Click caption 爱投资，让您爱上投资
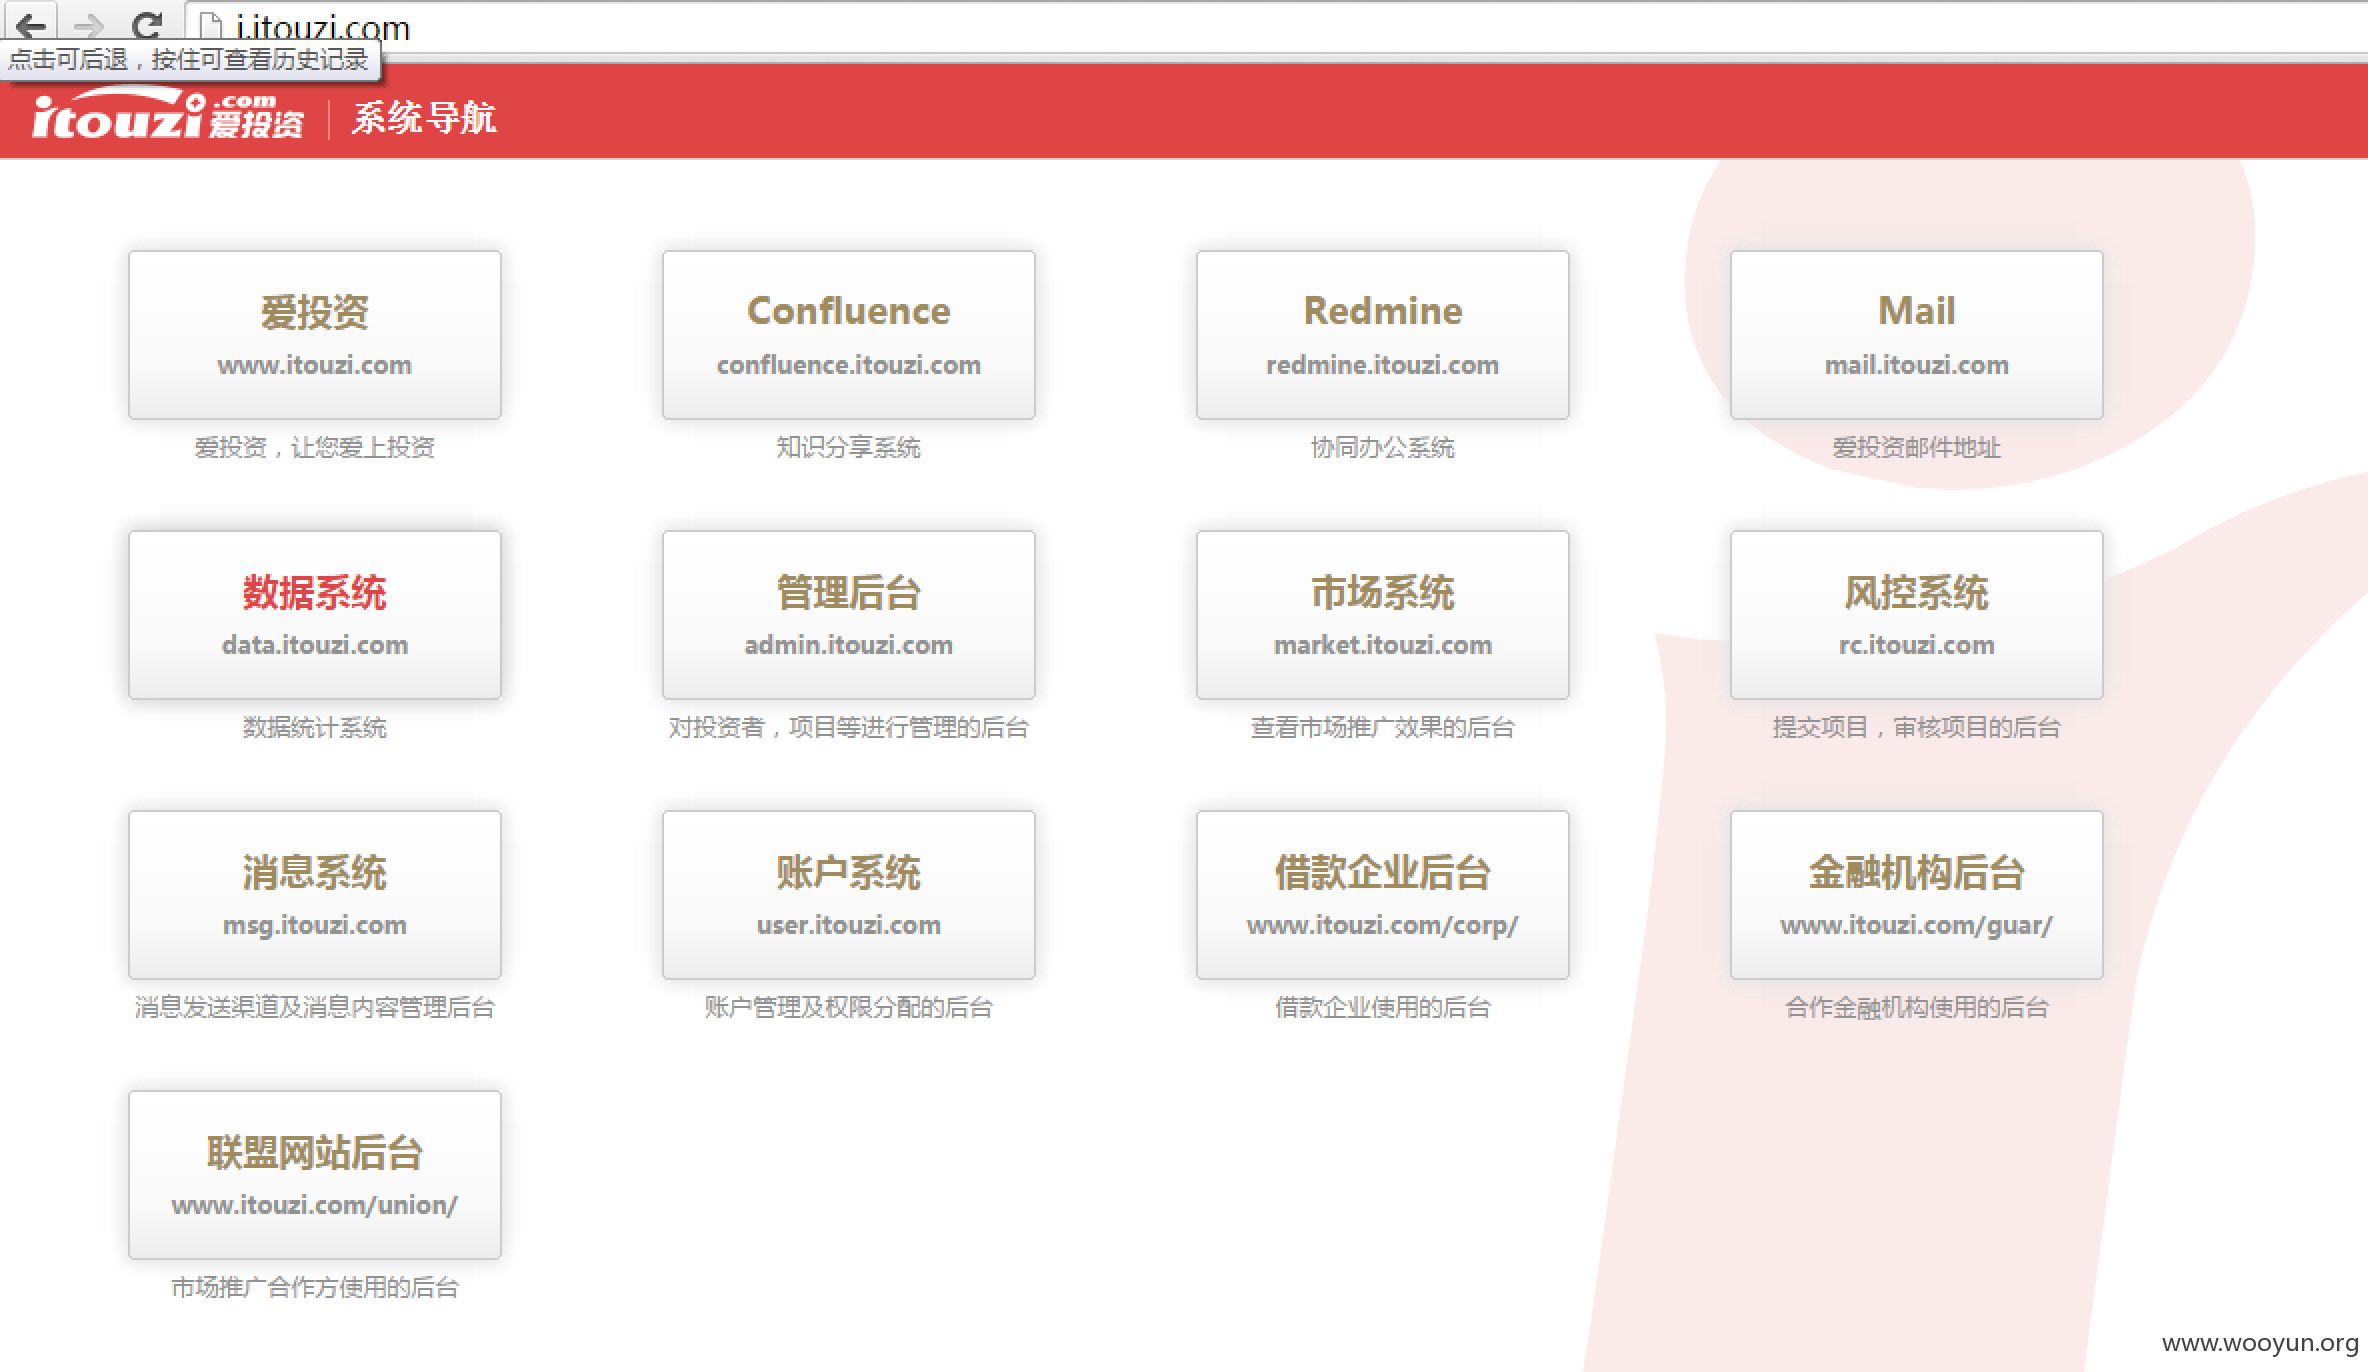Screen dimensions: 2368x1372 (315, 447)
